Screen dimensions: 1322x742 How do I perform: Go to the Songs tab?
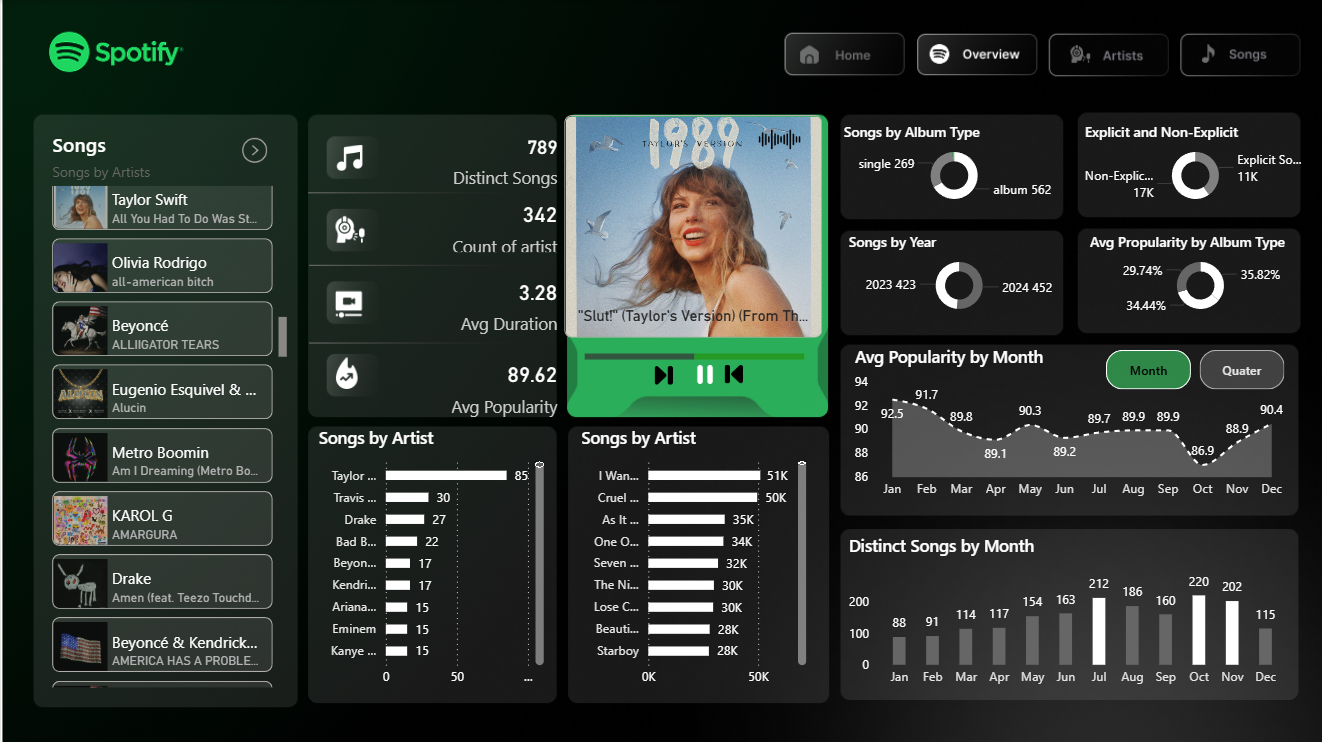coord(1240,55)
